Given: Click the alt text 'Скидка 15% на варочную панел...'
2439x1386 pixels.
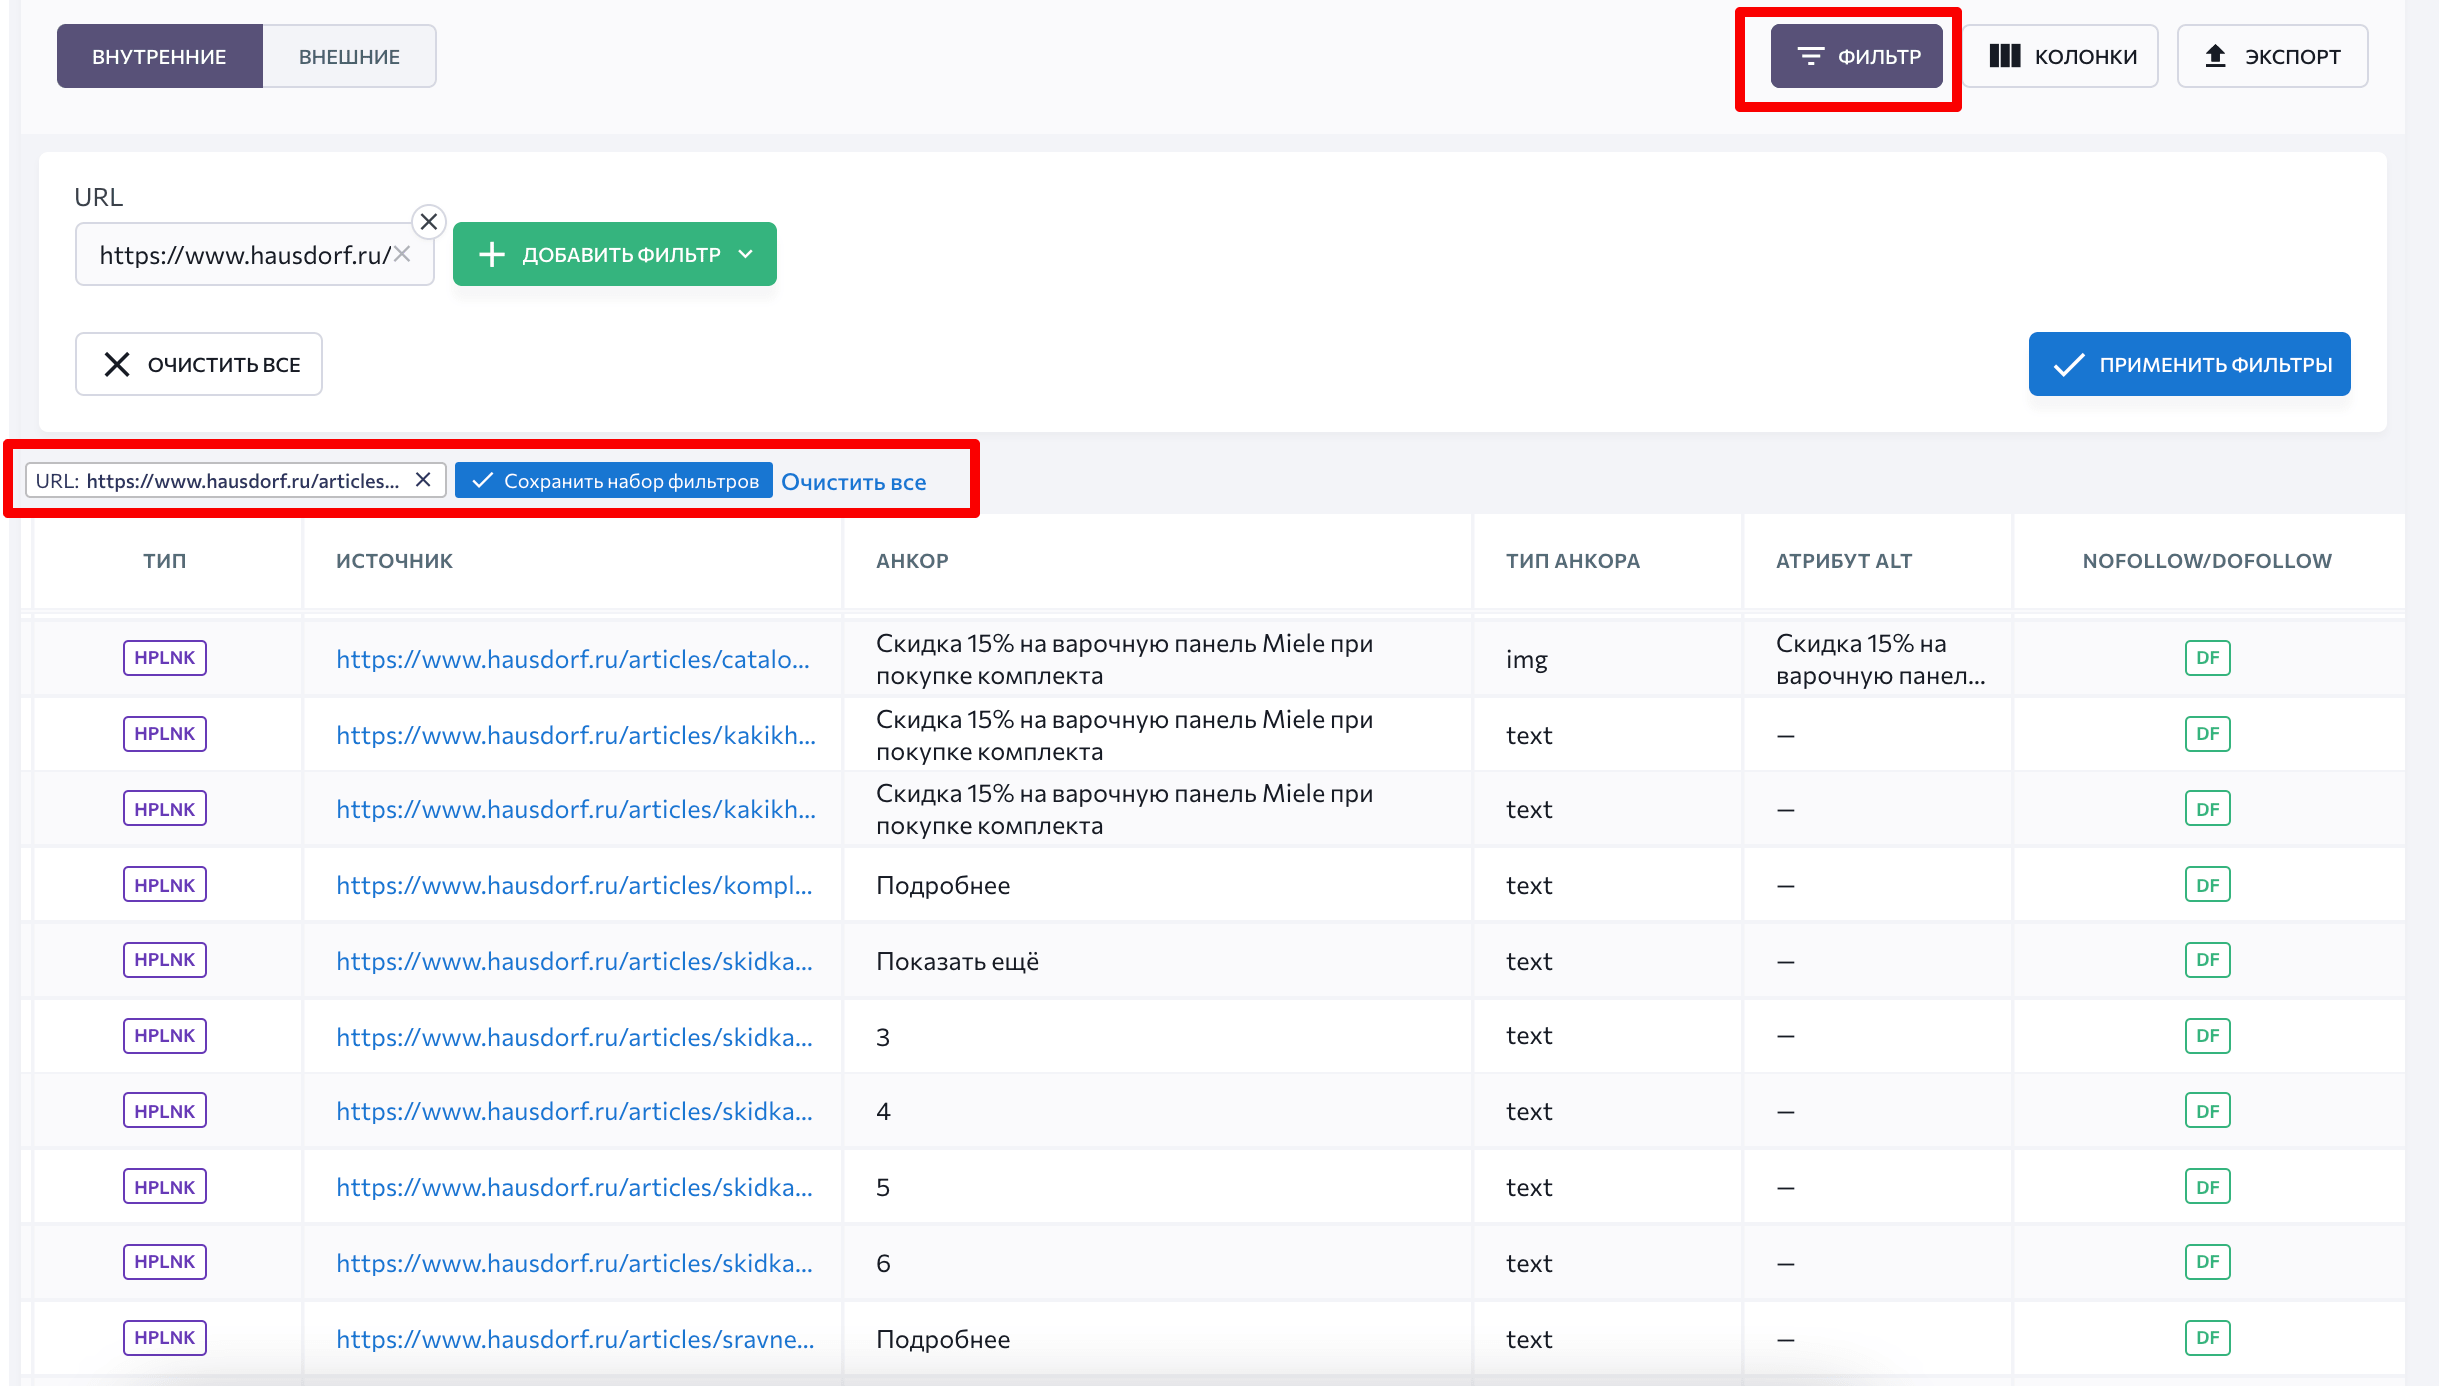Looking at the screenshot, I should pyautogui.click(x=1880, y=659).
